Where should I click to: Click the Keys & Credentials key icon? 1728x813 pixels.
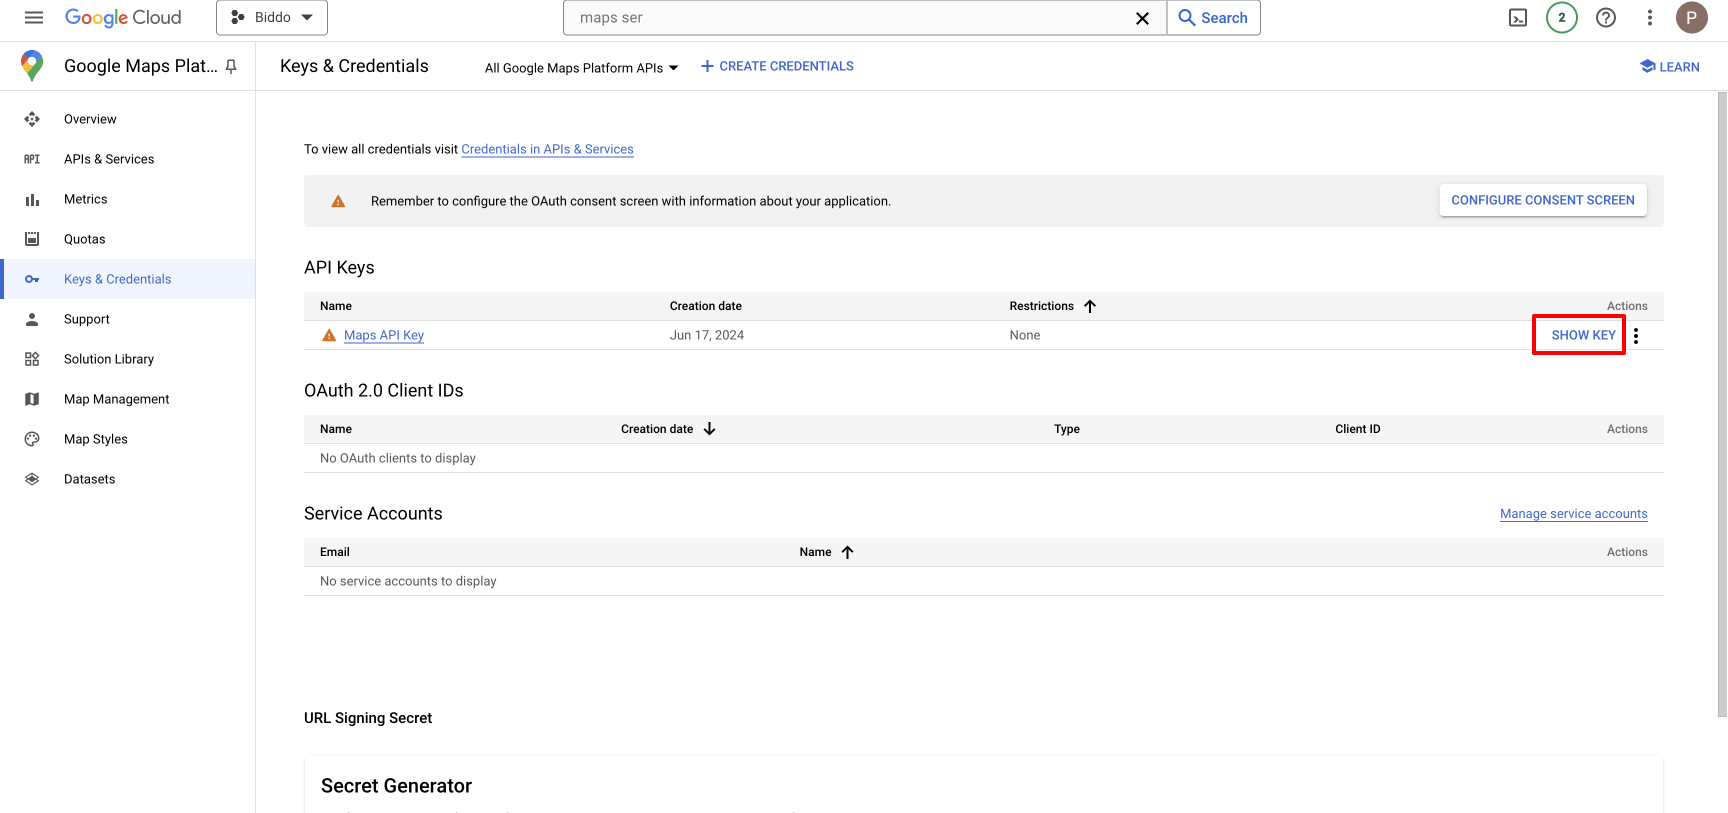[x=32, y=279]
